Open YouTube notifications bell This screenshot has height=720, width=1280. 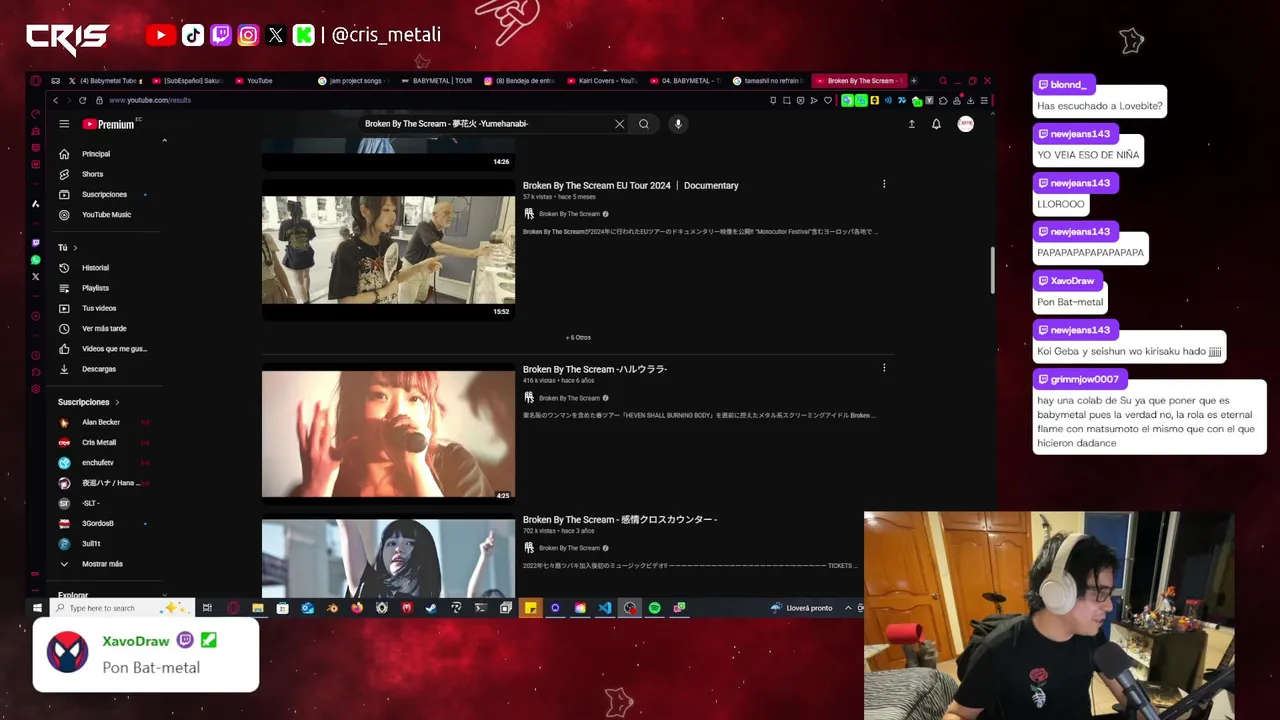[936, 124]
